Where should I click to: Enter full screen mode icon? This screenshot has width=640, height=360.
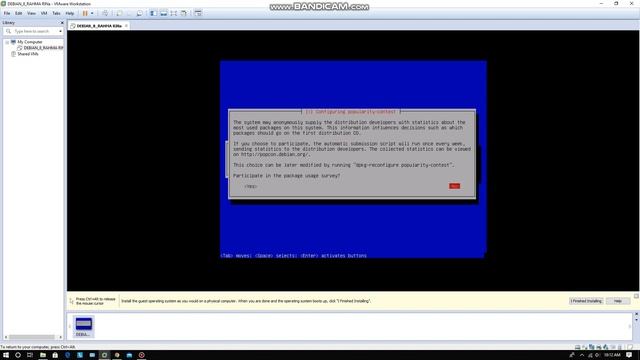click(173, 13)
